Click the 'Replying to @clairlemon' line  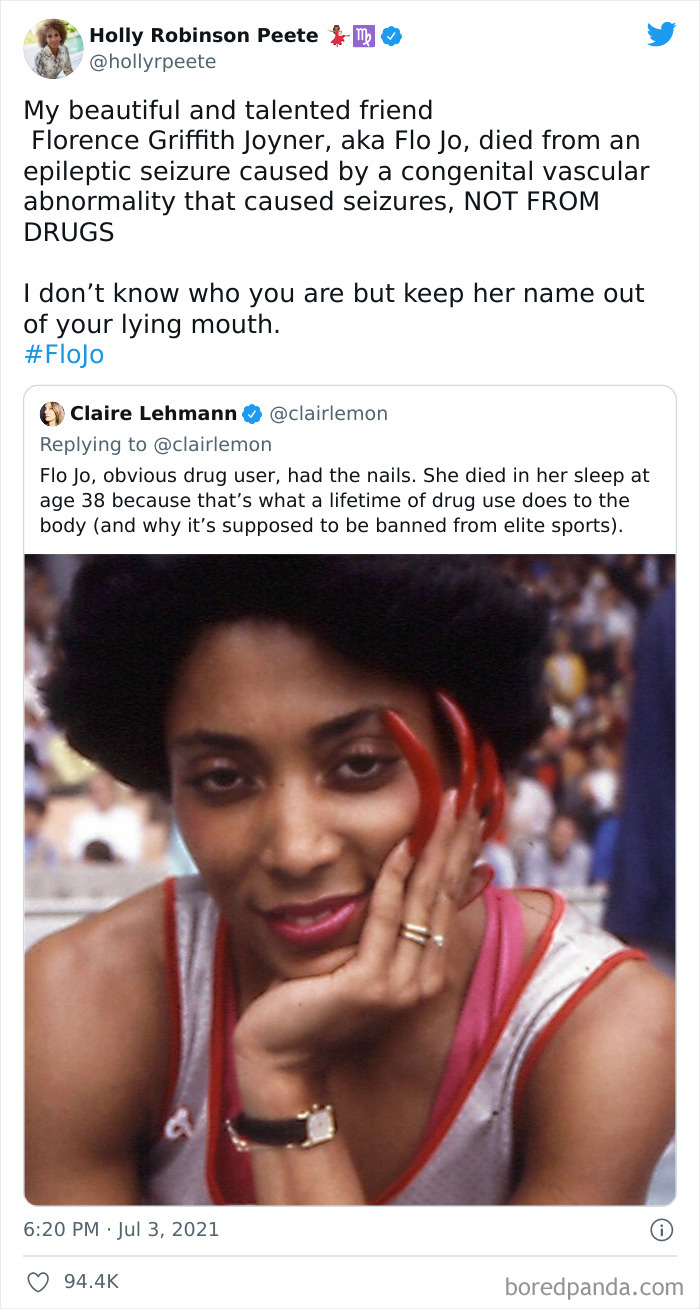[156, 444]
